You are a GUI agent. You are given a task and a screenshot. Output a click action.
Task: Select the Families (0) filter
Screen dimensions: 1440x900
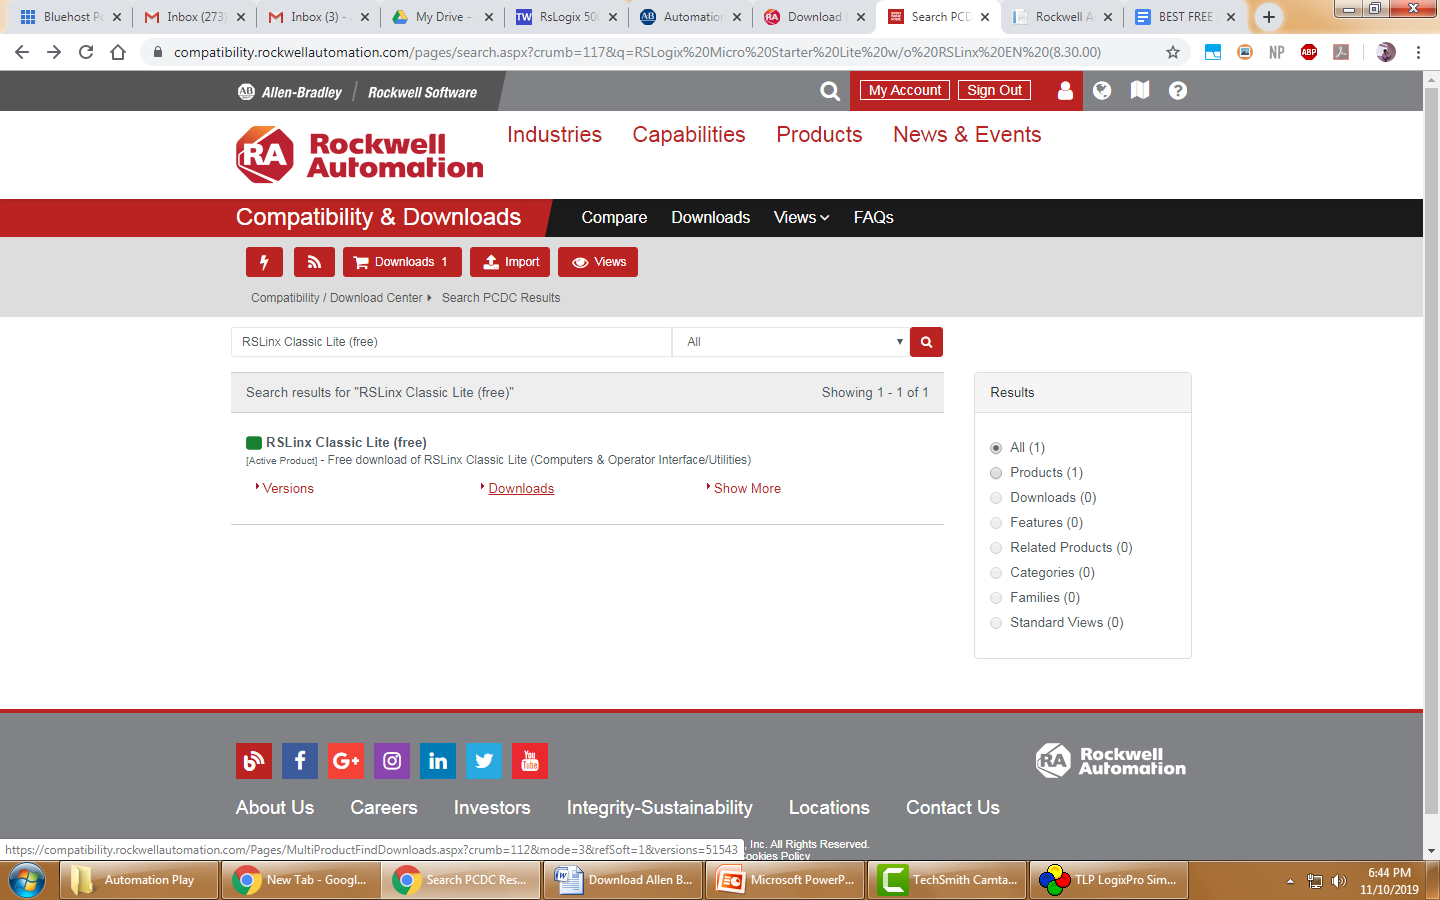(x=996, y=598)
